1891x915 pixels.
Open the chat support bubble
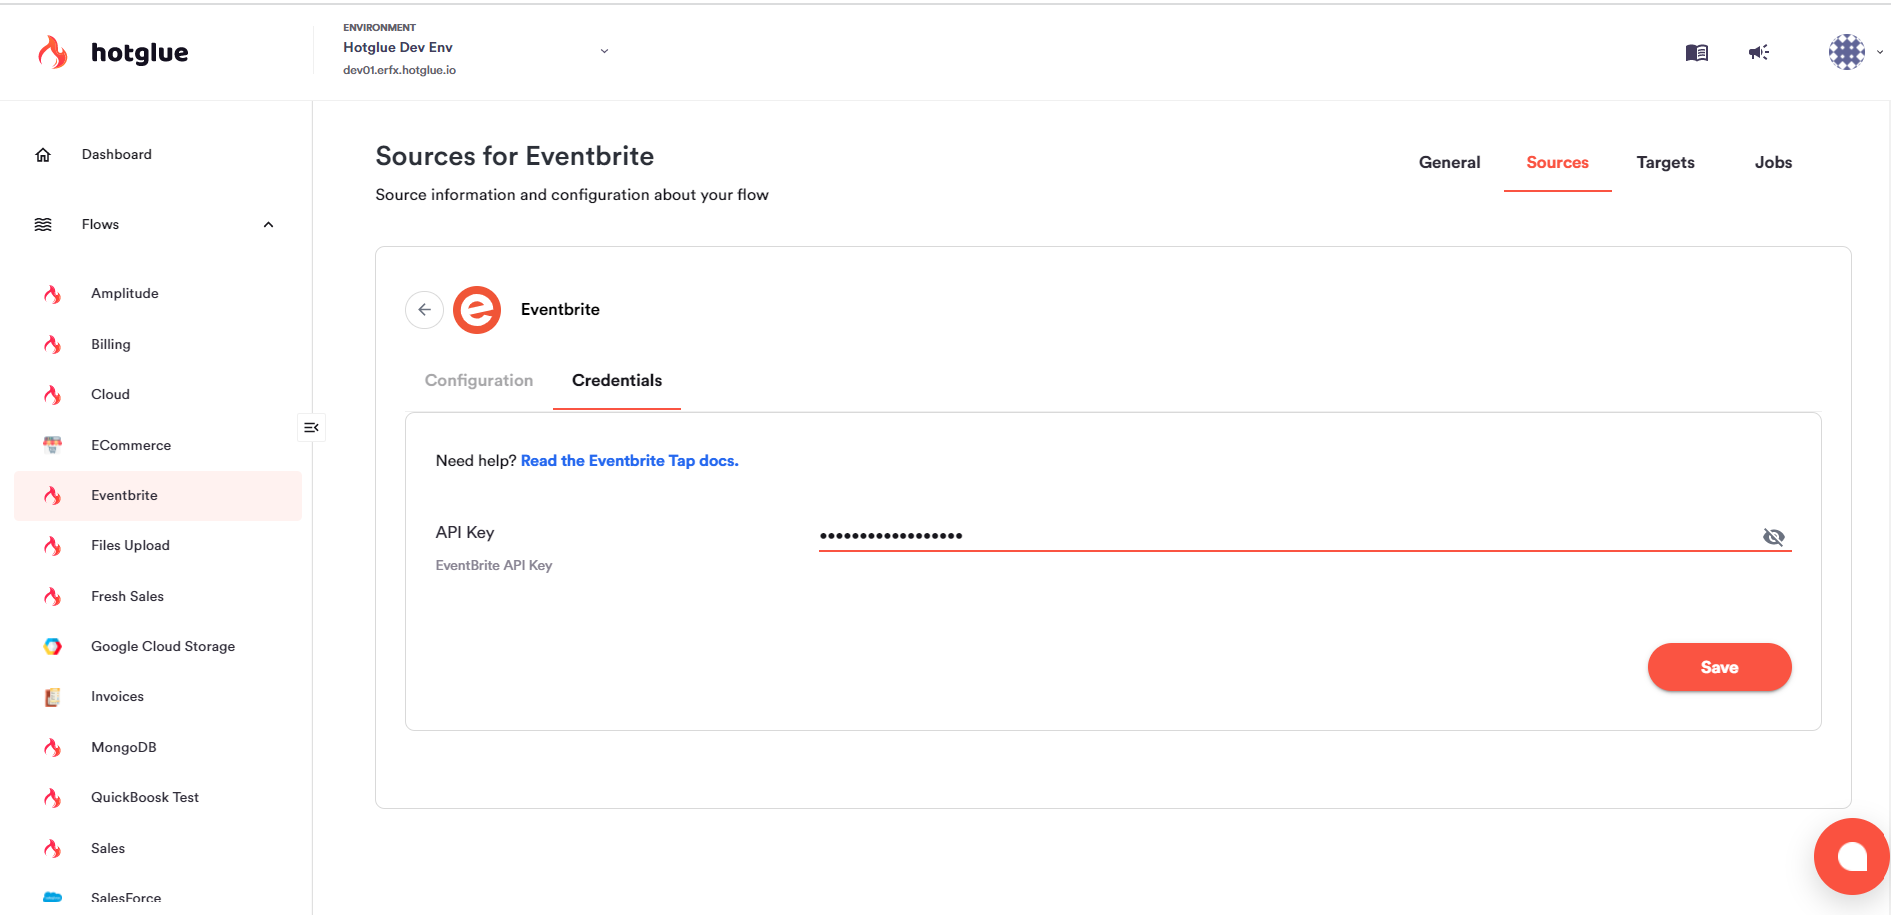click(1851, 856)
